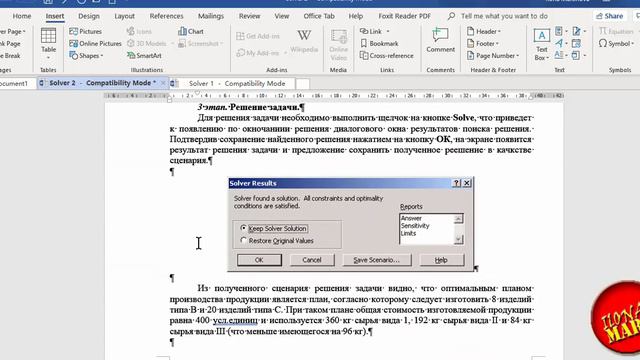640x360 pixels.
Task: Open the Home ribbon tab
Action: coord(22,16)
